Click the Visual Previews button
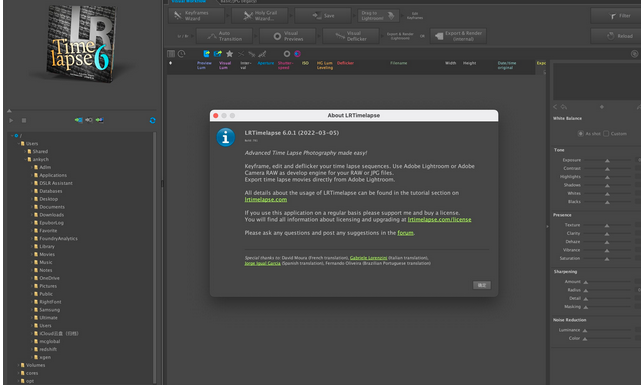The height and width of the screenshot is (385, 641). [287, 36]
